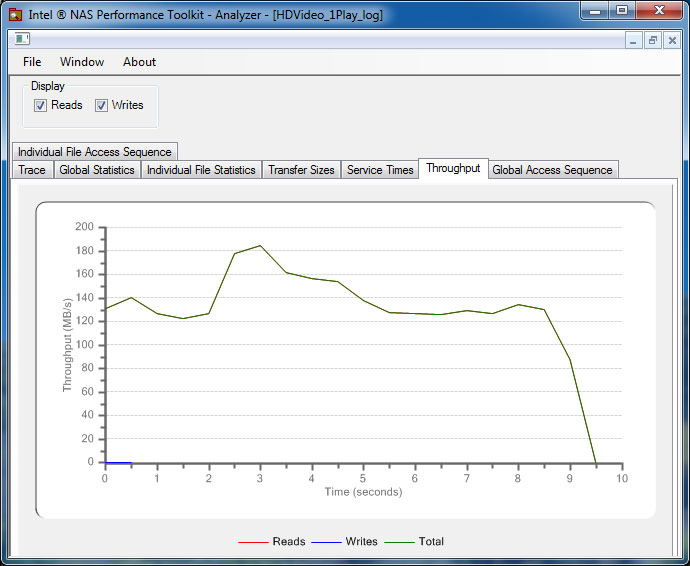Viewport: 690px width, 566px height.
Task: Uncheck the Reads display checkbox
Action: coord(41,105)
